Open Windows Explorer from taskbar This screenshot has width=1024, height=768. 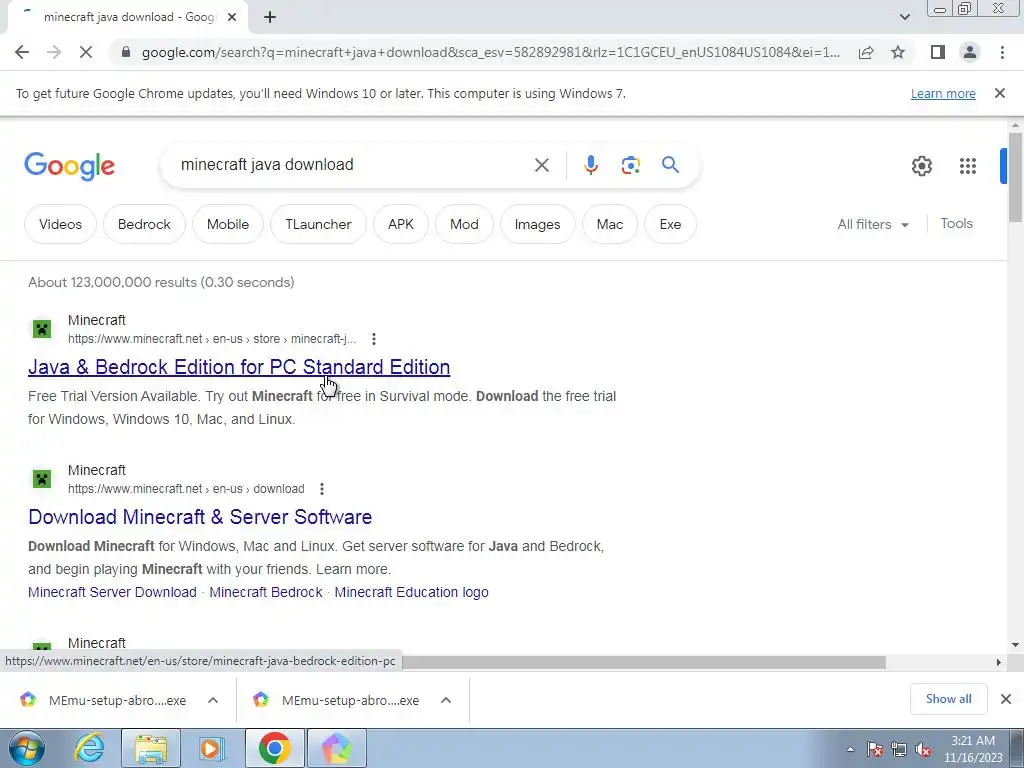click(151, 748)
